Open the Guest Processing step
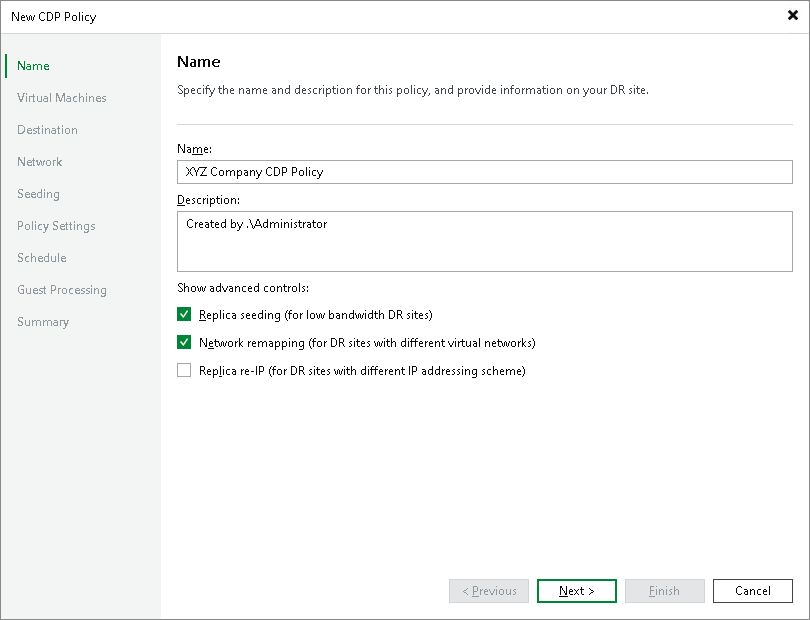The width and height of the screenshot is (810, 620). click(61, 289)
